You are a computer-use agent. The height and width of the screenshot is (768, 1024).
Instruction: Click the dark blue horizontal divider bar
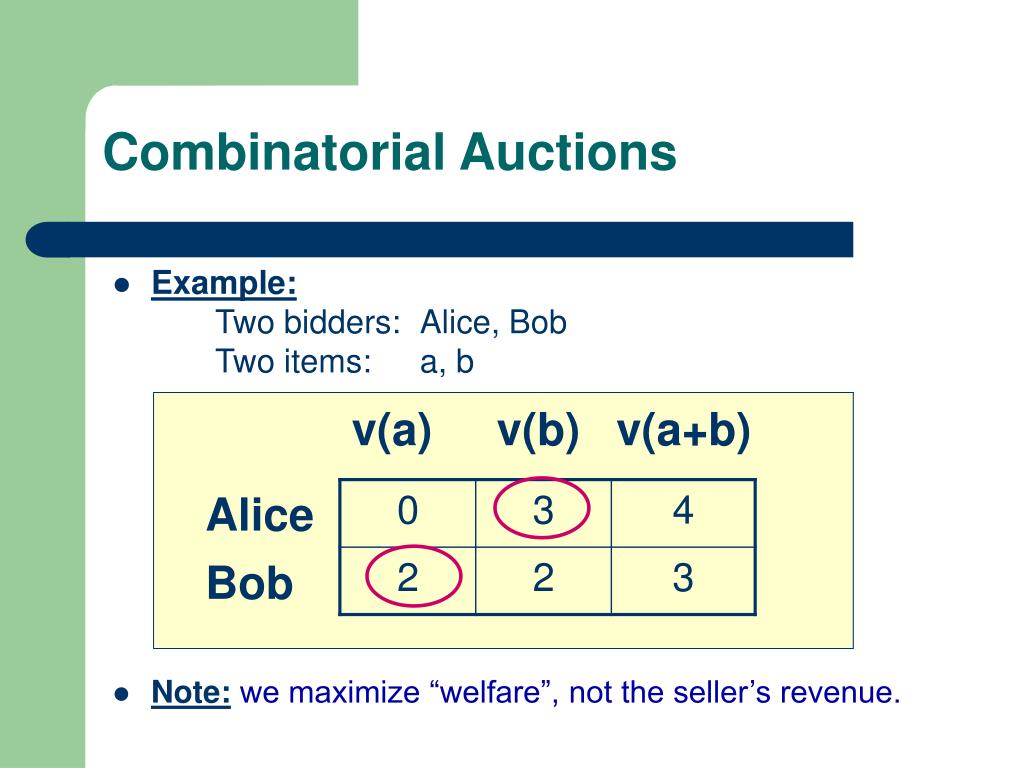pos(440,240)
